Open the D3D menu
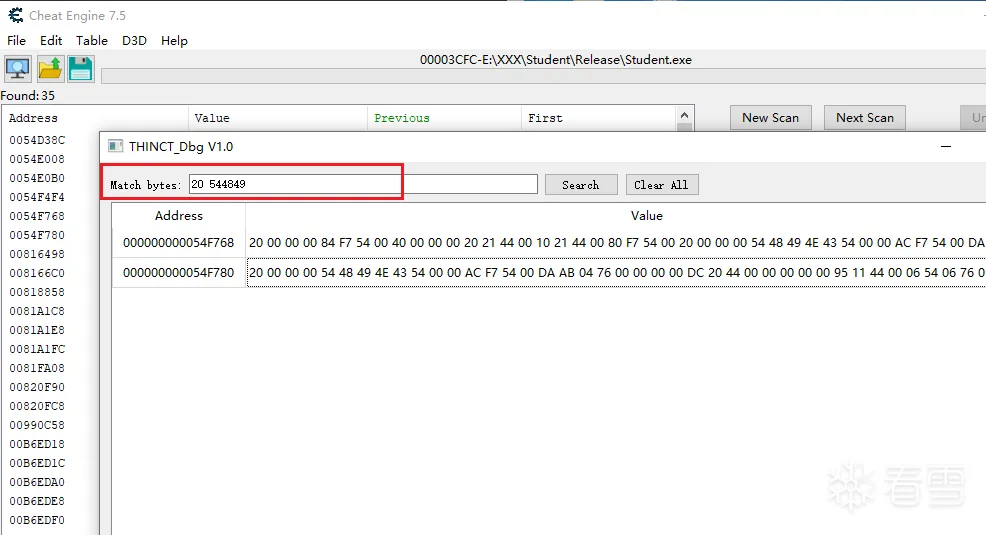 [x=134, y=41]
